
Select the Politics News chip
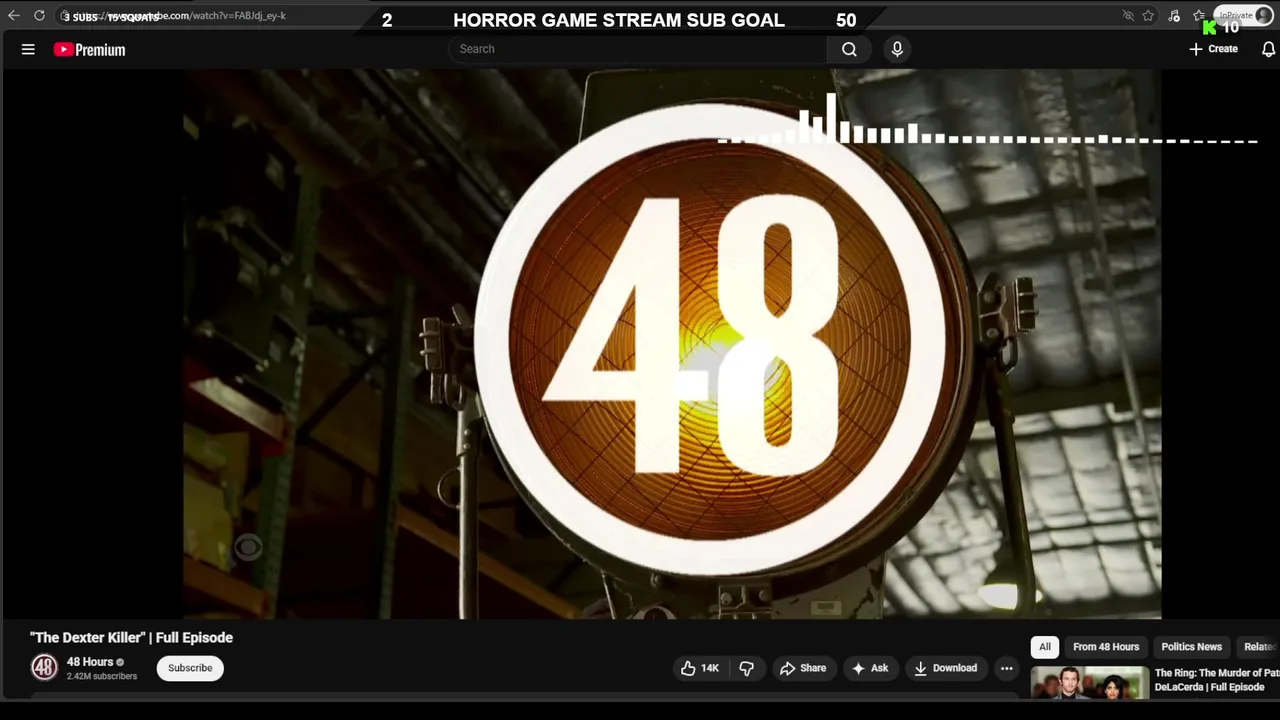[1191, 647]
